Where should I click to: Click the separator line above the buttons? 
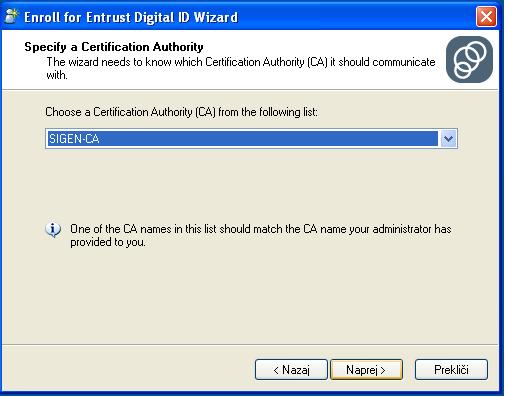pos(250,344)
